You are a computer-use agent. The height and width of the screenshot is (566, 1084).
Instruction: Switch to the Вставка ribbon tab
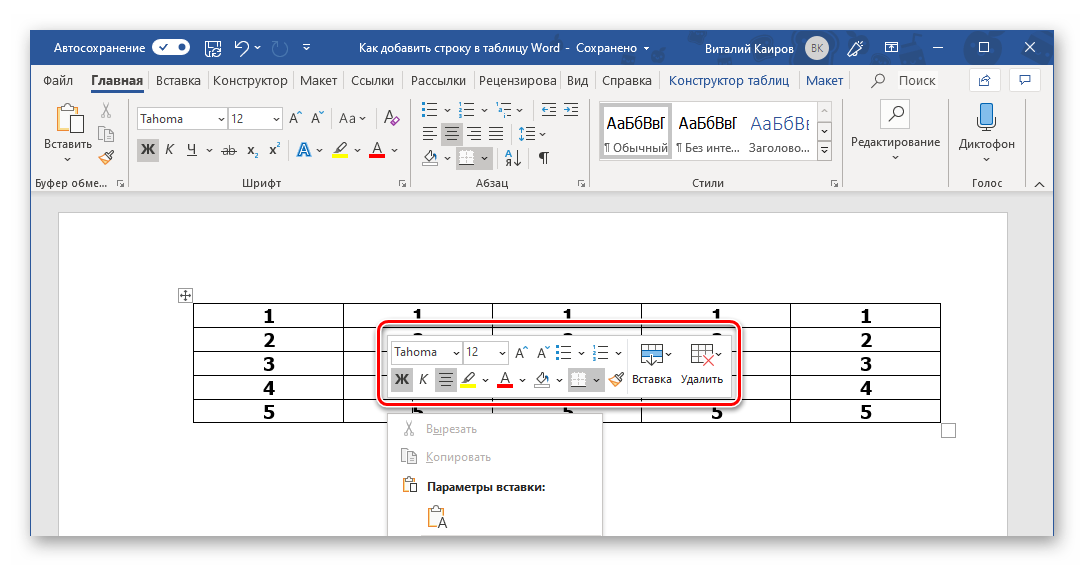click(178, 80)
